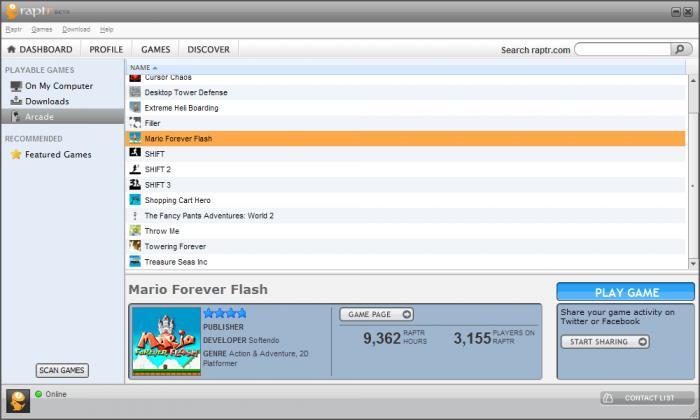Click the START SHARING button
The image size is (700, 420).
[605, 341]
